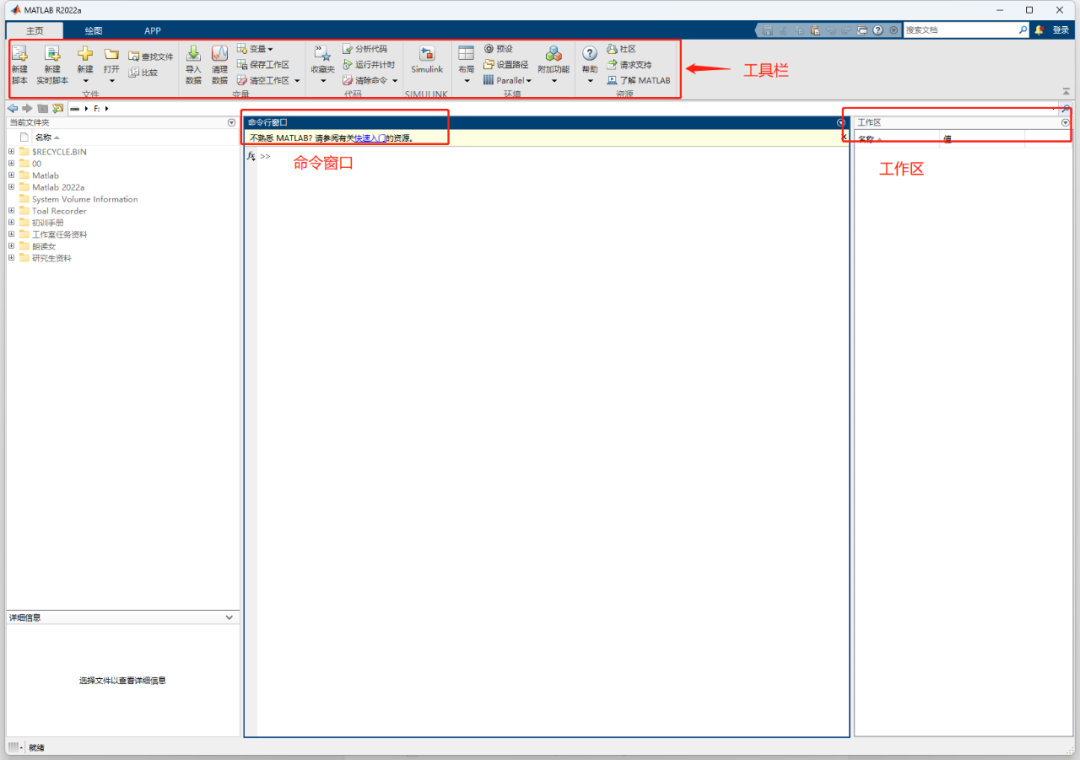
Task: Click the search icon at address bar end
Action: point(1066,108)
